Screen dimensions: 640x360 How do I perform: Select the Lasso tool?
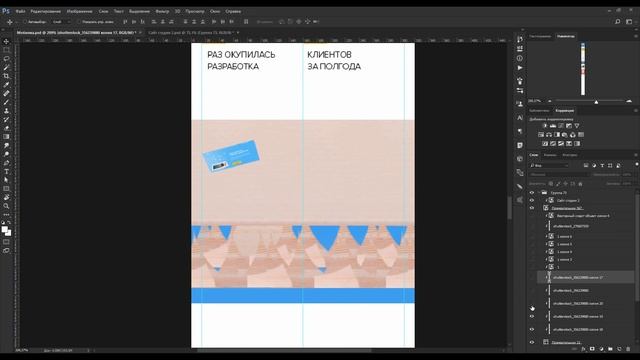[x=6, y=59]
